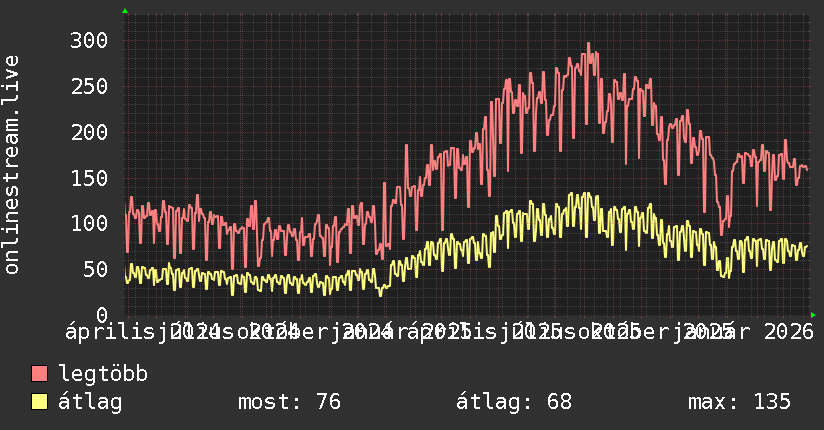824x430 pixels.
Task: Click the y-axis label 0
Action: coord(102,315)
